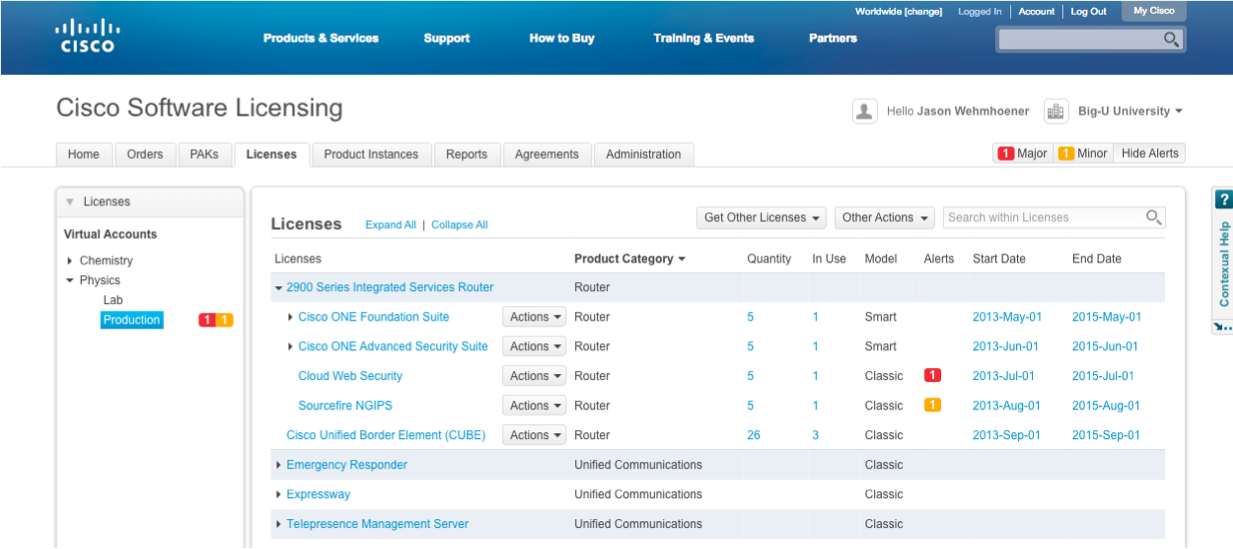This screenshot has height=549, width=1233.
Task: Switch to the Agreements tab
Action: pyautogui.click(x=547, y=154)
